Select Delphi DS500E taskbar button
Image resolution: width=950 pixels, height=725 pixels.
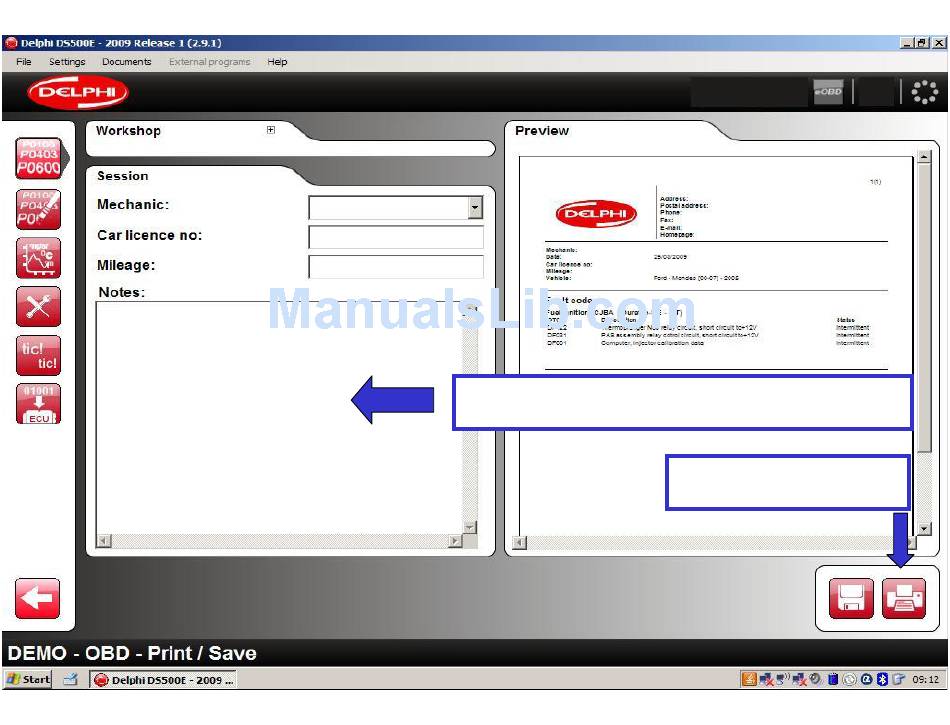(x=163, y=680)
